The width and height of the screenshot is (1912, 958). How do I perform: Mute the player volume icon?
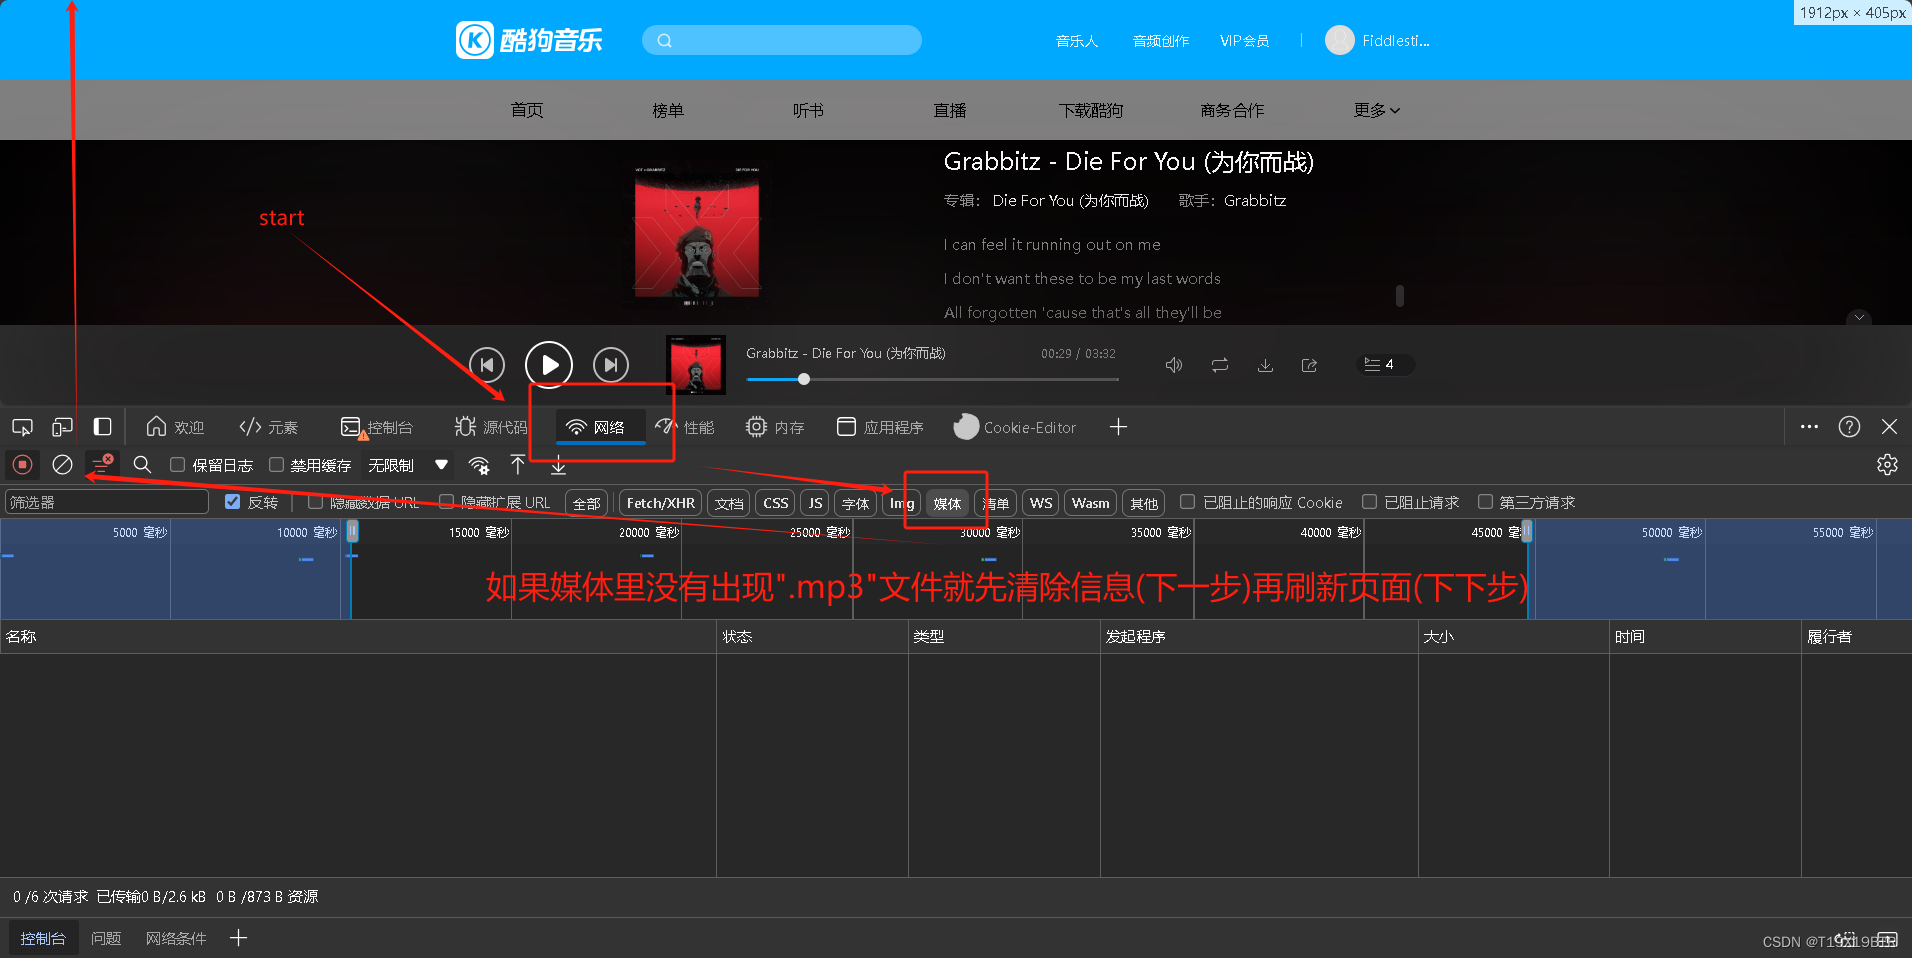pyautogui.click(x=1174, y=365)
